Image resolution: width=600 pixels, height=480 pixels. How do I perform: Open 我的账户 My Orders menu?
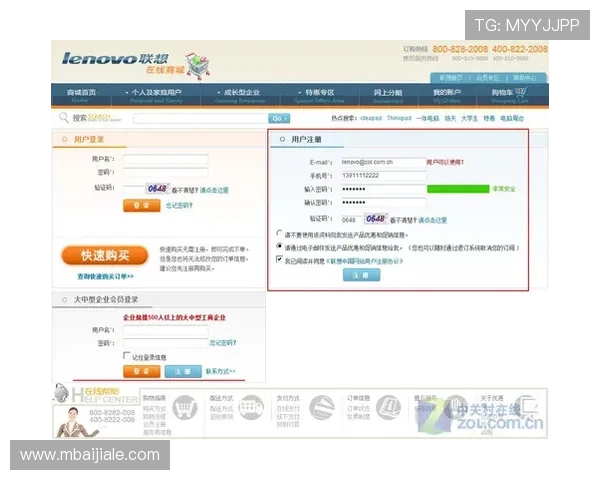tap(447, 95)
